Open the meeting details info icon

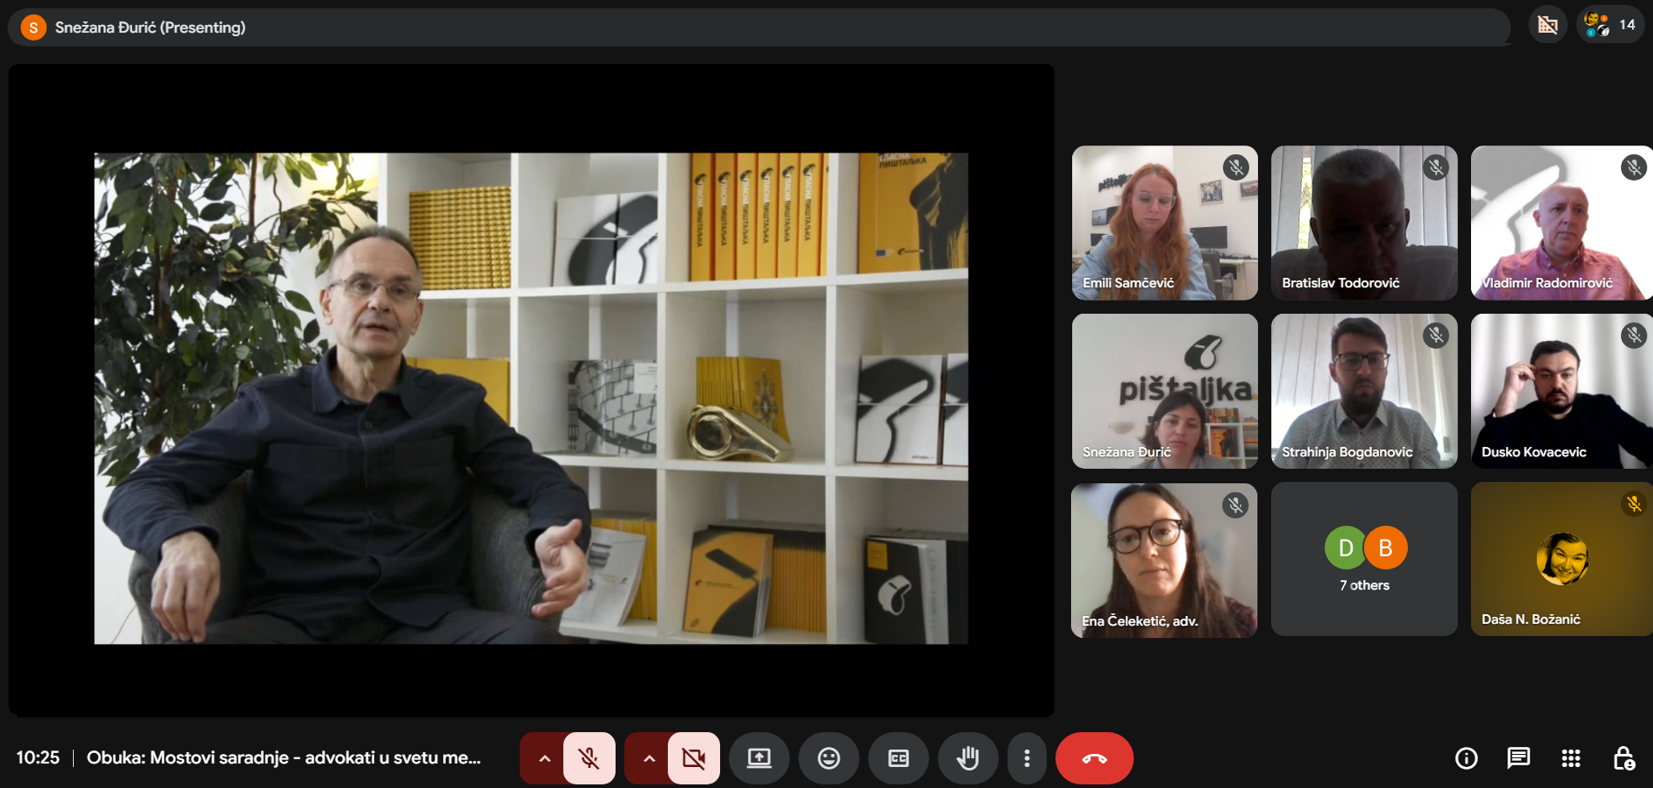tap(1466, 758)
